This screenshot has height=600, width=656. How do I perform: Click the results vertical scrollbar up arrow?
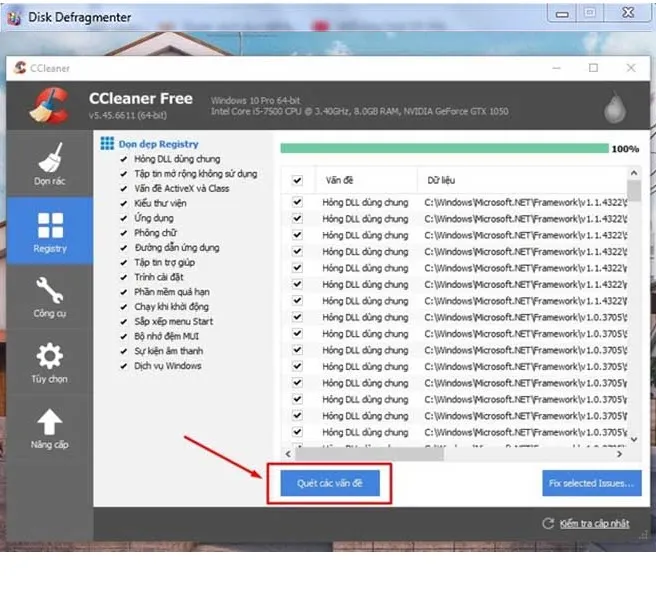point(634,173)
